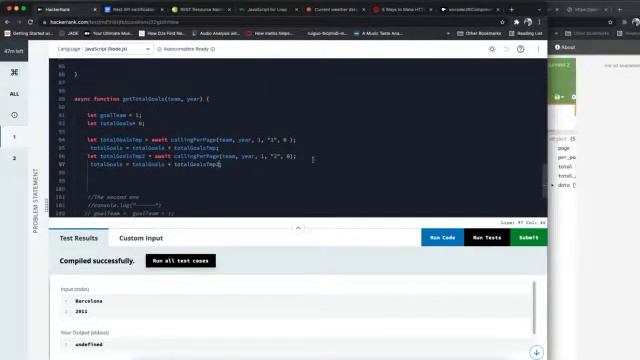Click the 2011 input value
This screenshot has width=640, height=360.
81,311
